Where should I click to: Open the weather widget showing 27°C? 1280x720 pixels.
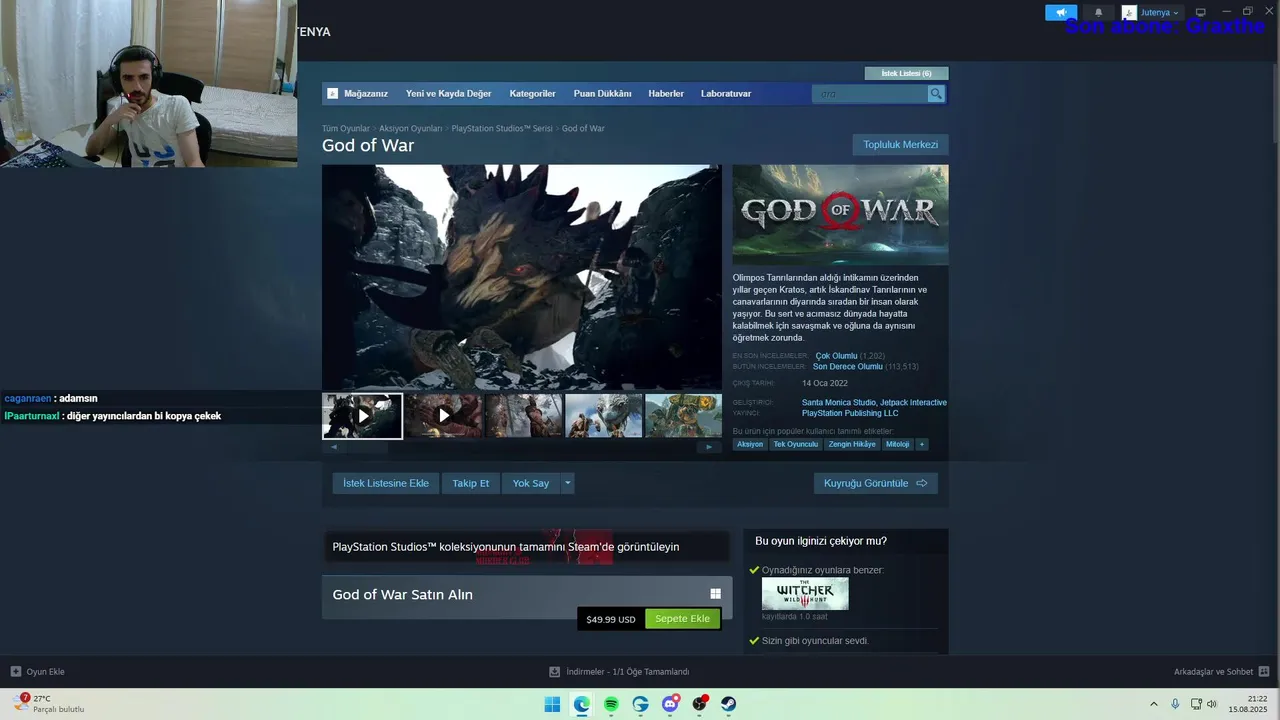pyautogui.click(x=50, y=704)
